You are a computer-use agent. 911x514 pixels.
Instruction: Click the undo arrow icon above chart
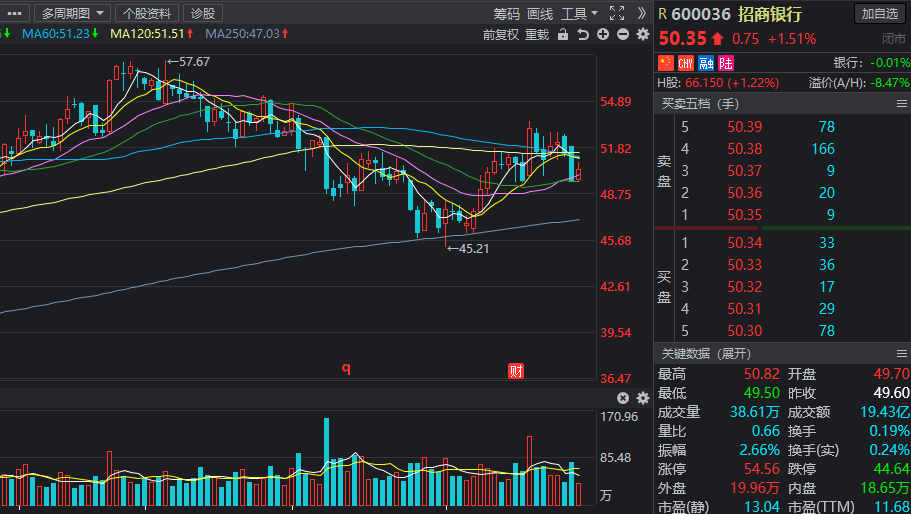coord(583,34)
